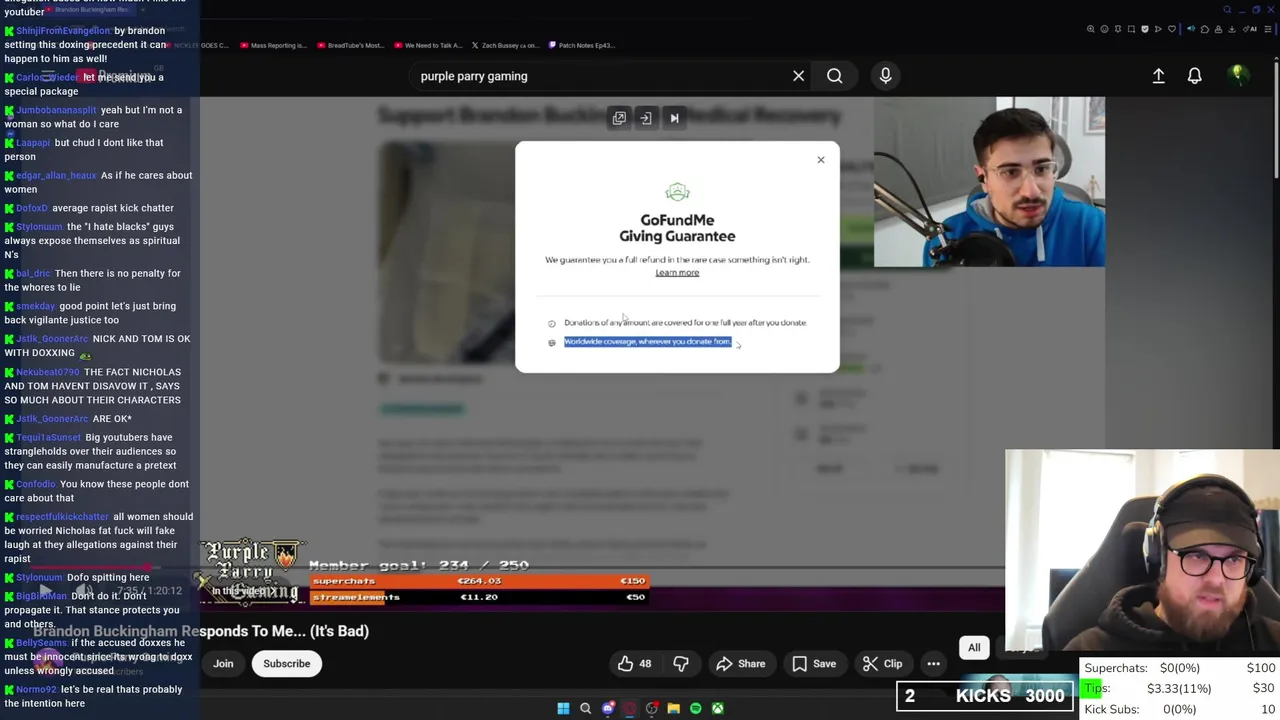Run the YouTube search with magnifier button
1280x720 pixels.
834,76
